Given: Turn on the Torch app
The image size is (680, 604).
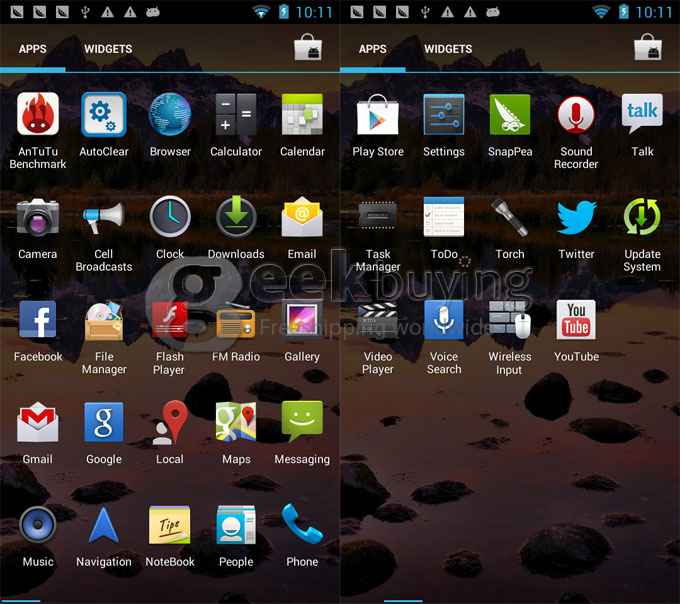Looking at the screenshot, I should [510, 216].
